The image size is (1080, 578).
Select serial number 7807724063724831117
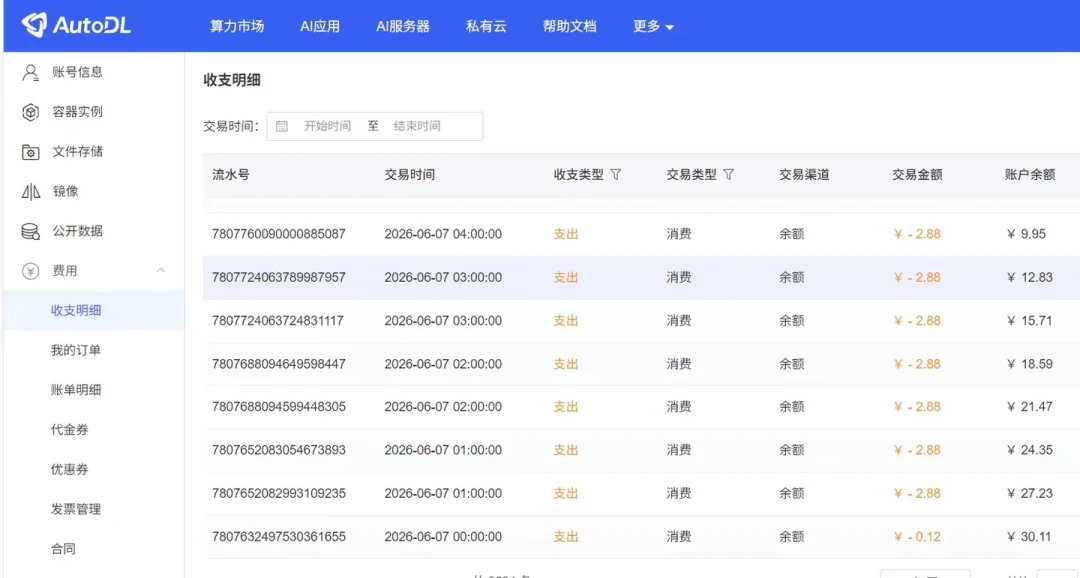coord(278,321)
